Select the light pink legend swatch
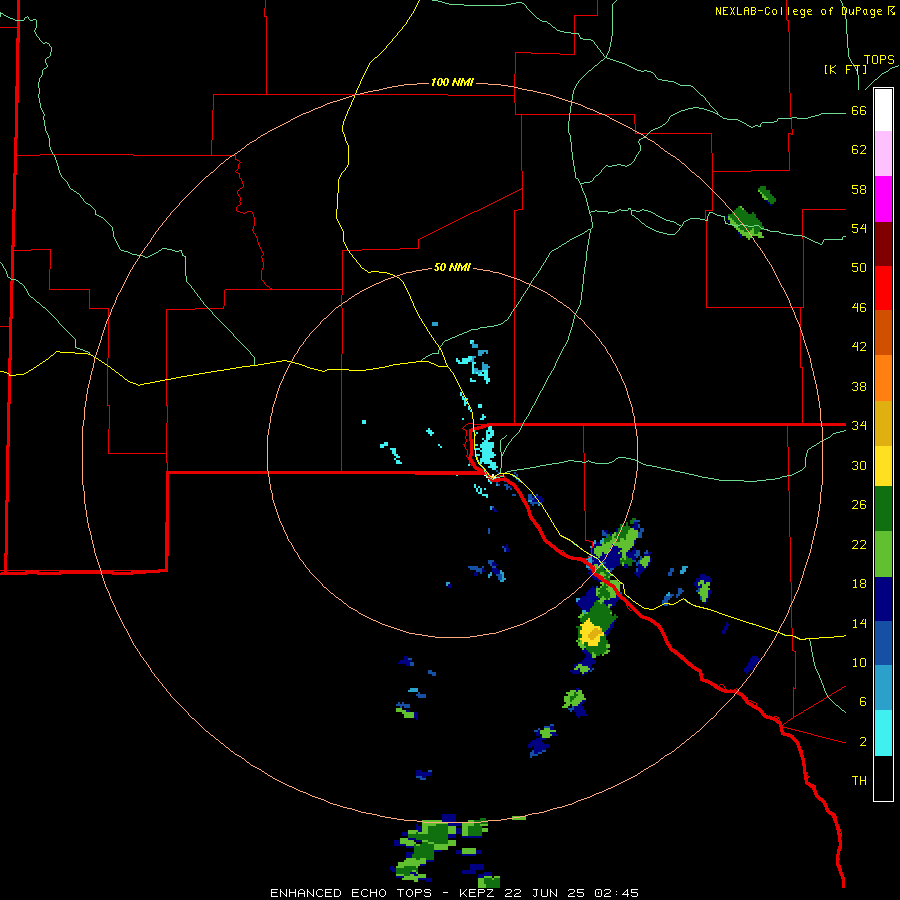Viewport: 900px width, 900px height. click(x=883, y=153)
